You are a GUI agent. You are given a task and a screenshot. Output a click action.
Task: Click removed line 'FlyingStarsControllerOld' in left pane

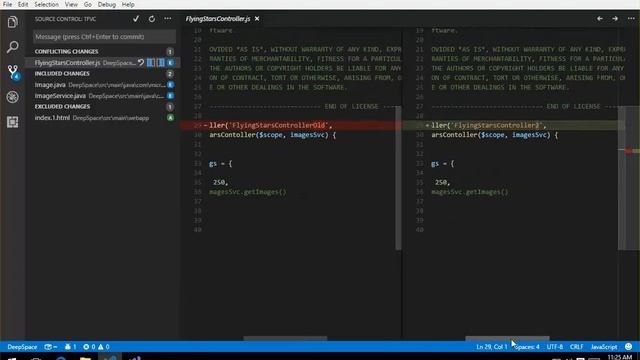(291, 125)
